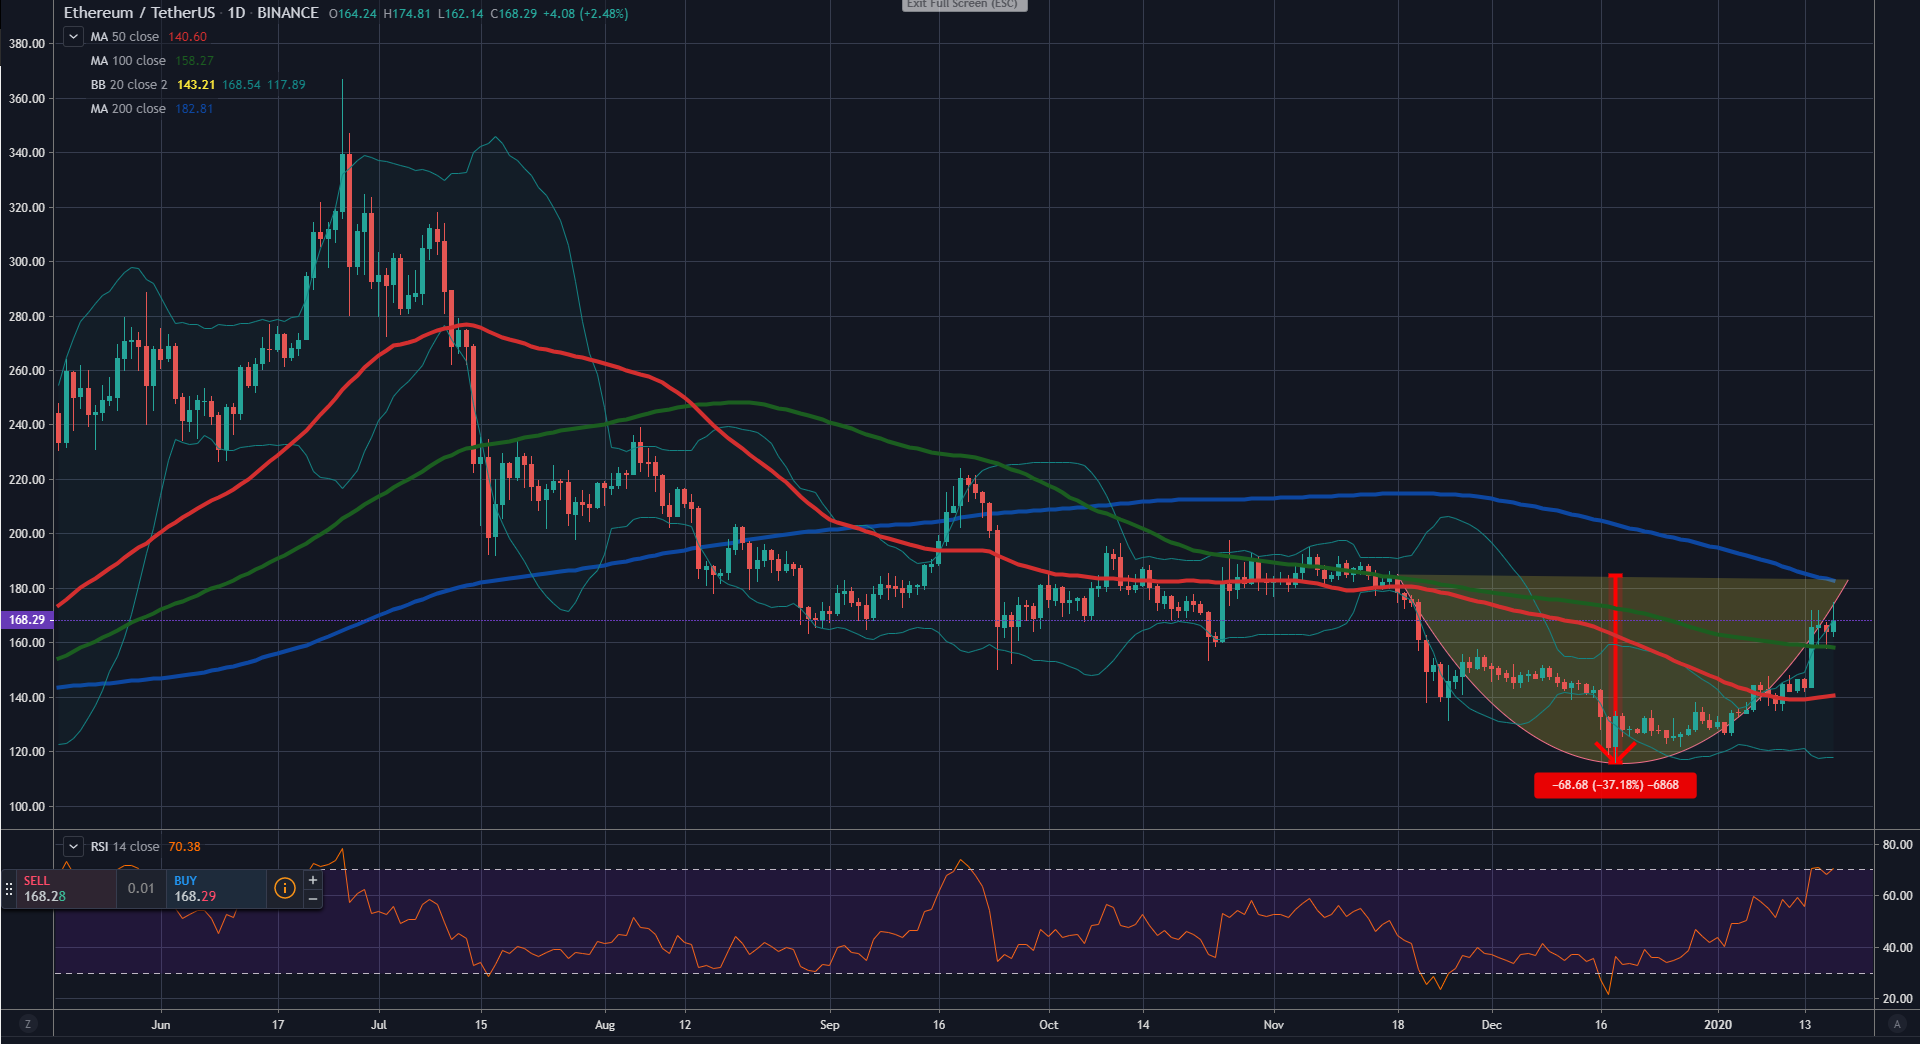The height and width of the screenshot is (1044, 1920).
Task: Select the MA 100 close indicator label
Action: [128, 61]
